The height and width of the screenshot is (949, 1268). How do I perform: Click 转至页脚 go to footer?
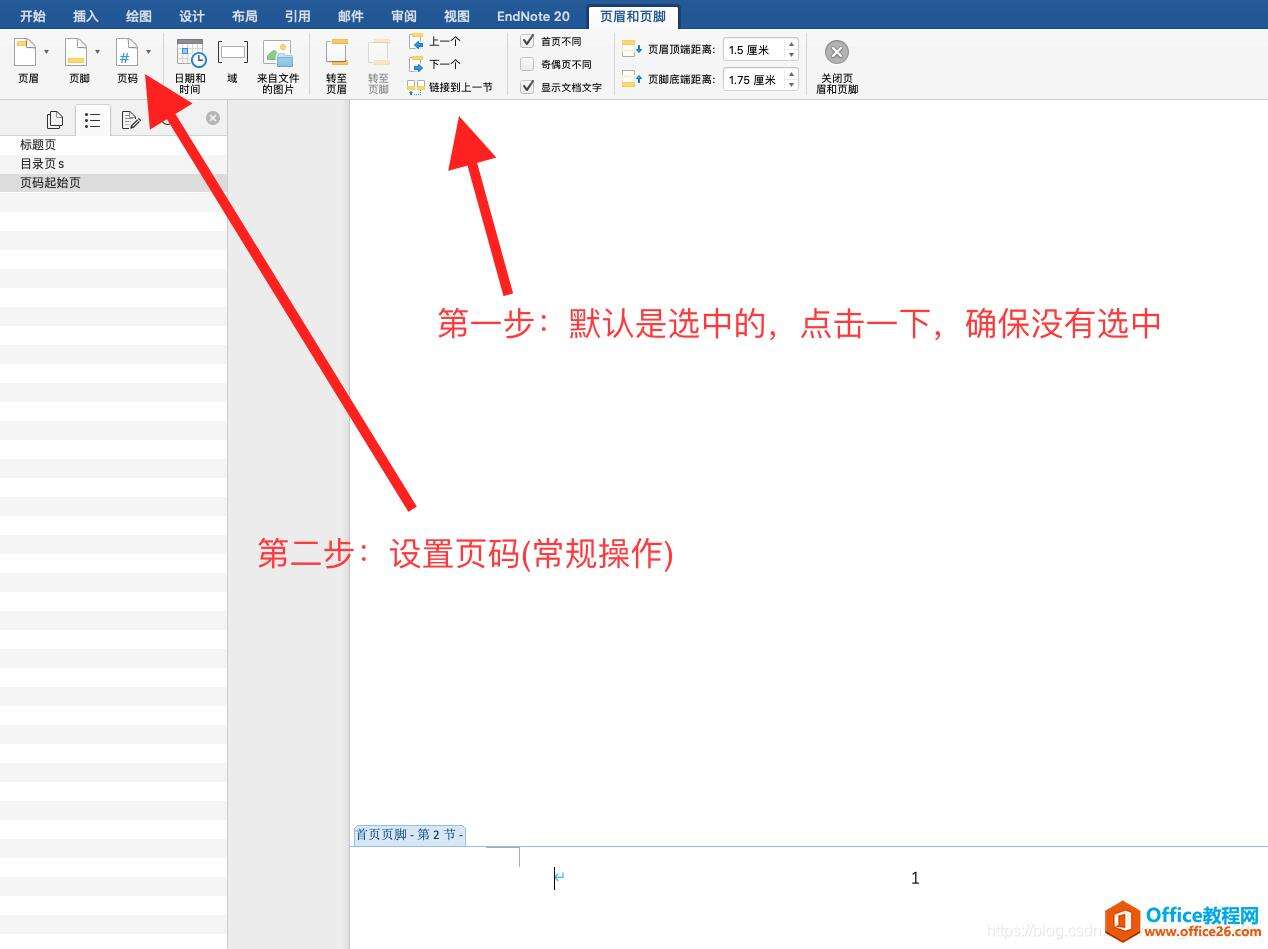point(378,67)
